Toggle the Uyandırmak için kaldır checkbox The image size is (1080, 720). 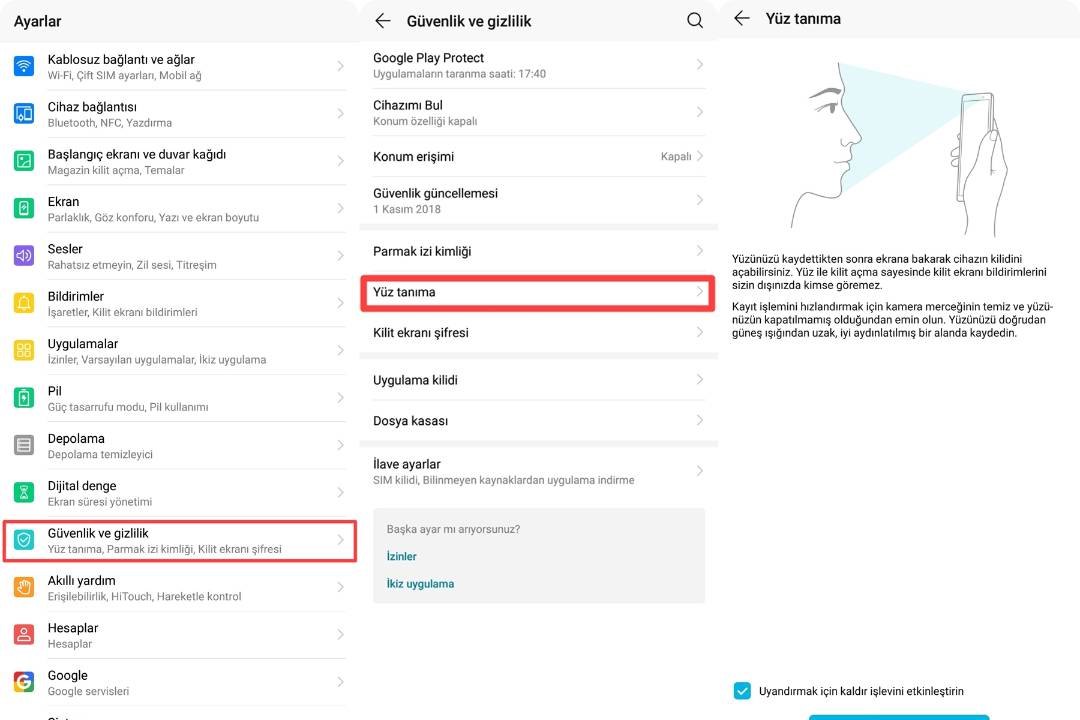742,691
